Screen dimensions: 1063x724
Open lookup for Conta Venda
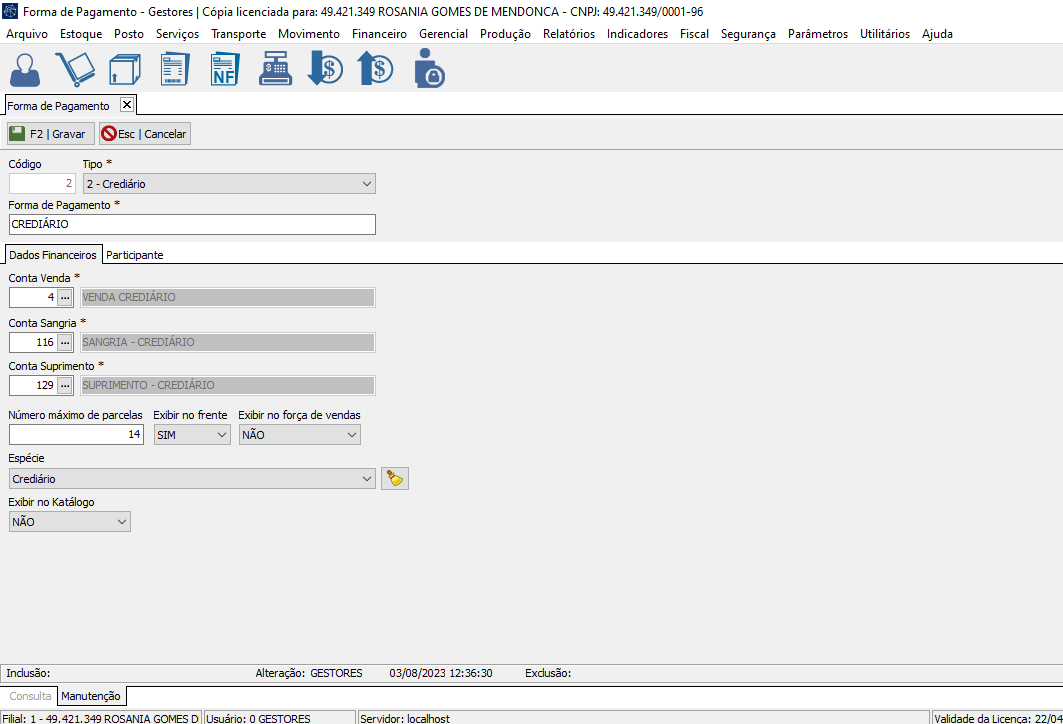click(x=65, y=297)
